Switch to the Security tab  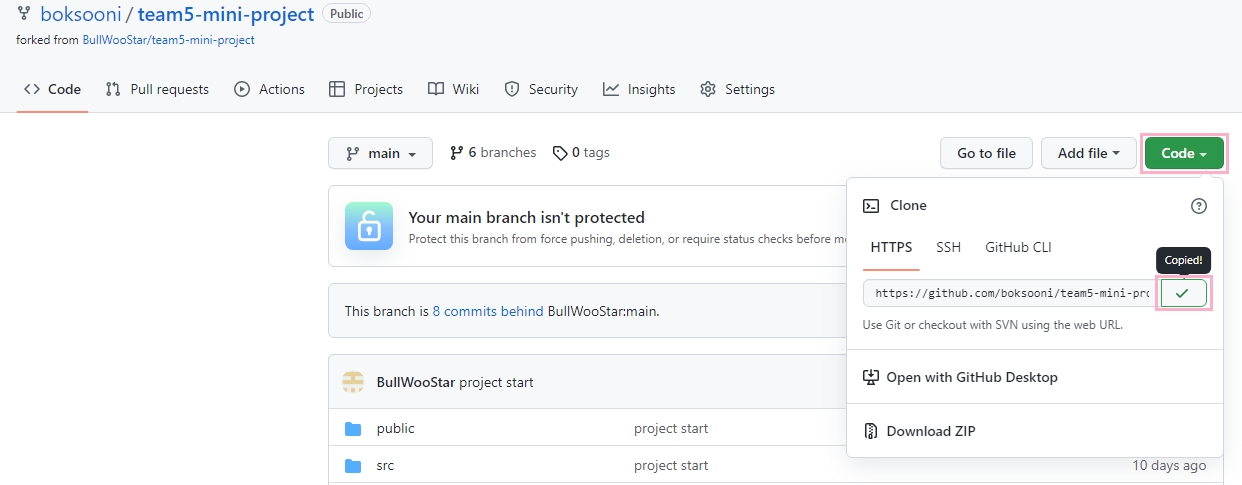pos(541,89)
